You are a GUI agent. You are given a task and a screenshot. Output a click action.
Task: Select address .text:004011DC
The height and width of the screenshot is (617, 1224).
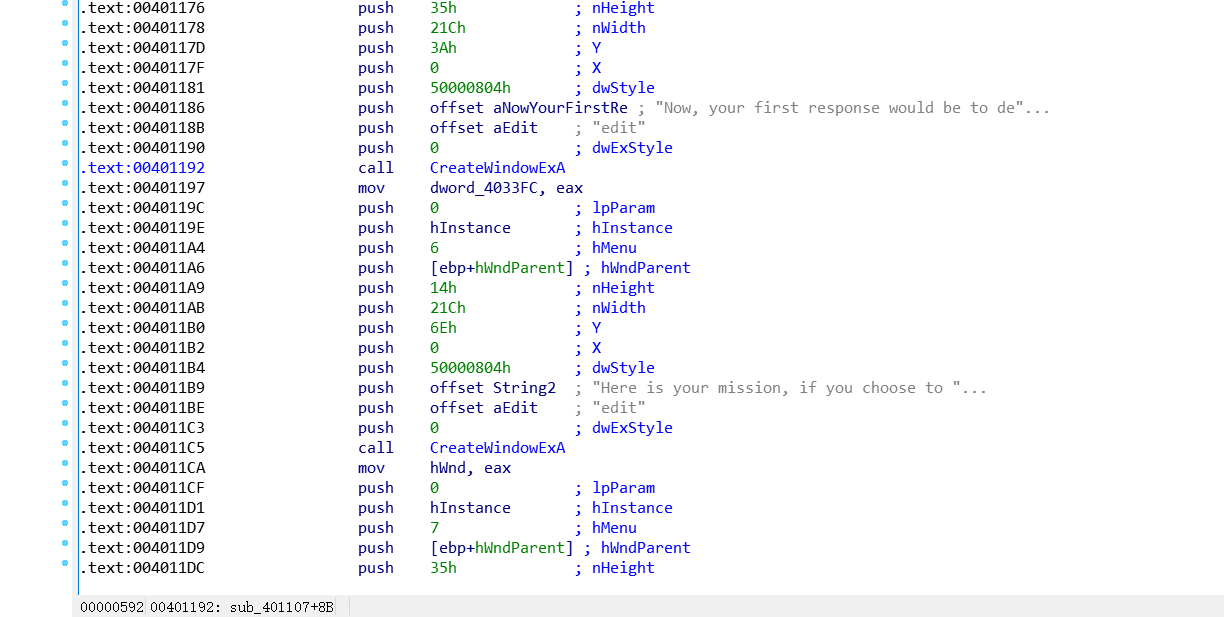click(143, 568)
